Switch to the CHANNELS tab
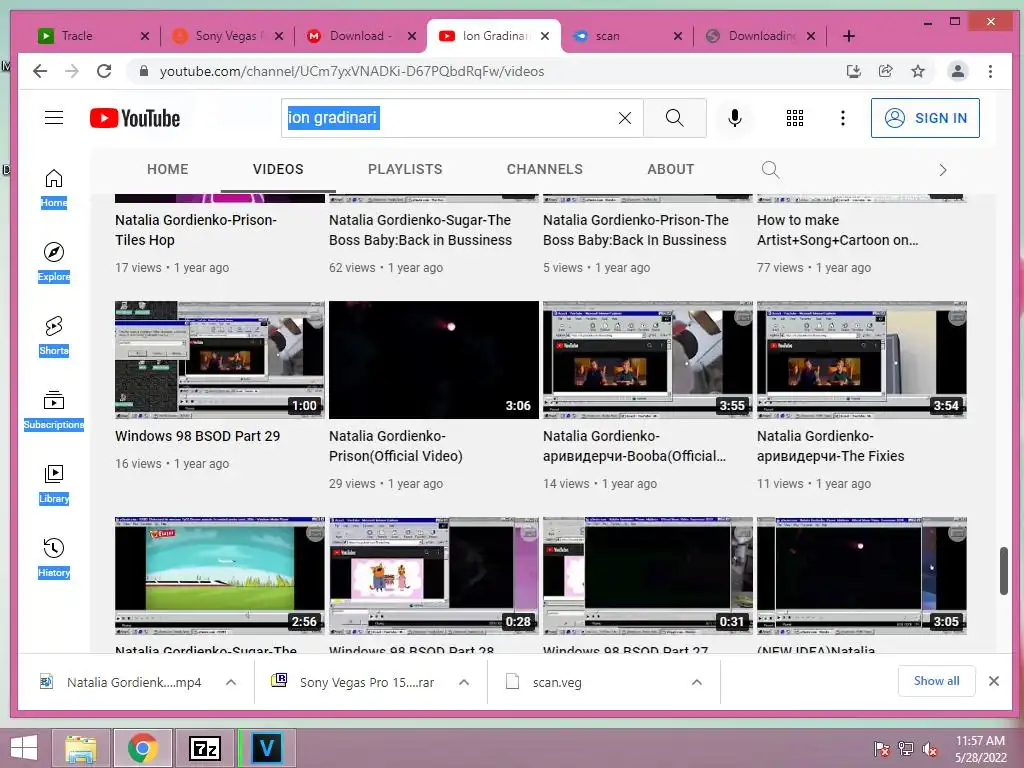 545,169
